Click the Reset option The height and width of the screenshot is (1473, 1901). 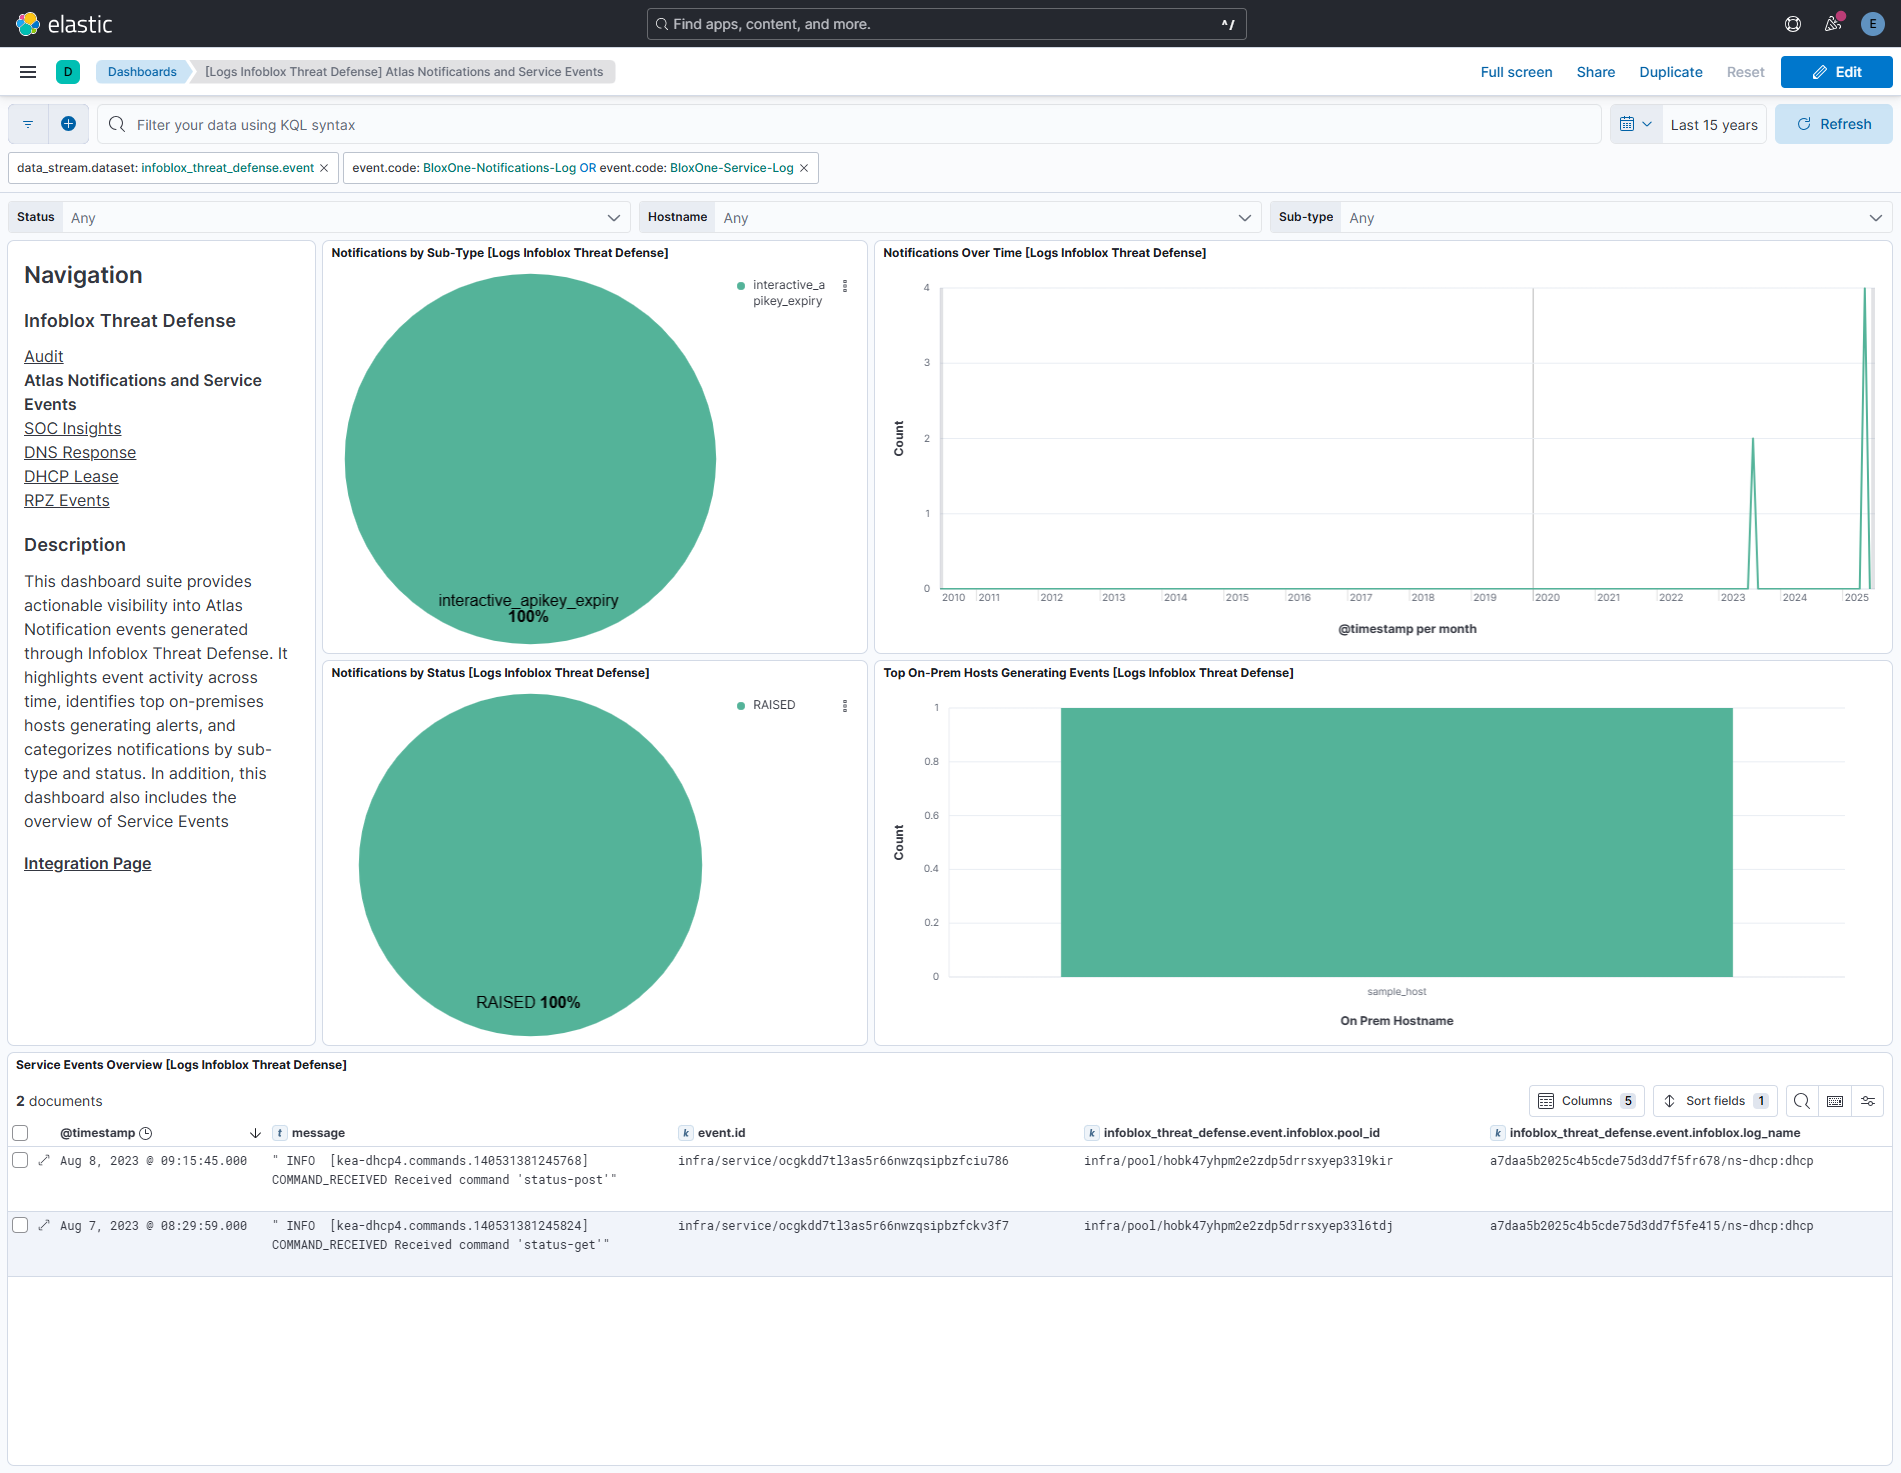click(1746, 72)
